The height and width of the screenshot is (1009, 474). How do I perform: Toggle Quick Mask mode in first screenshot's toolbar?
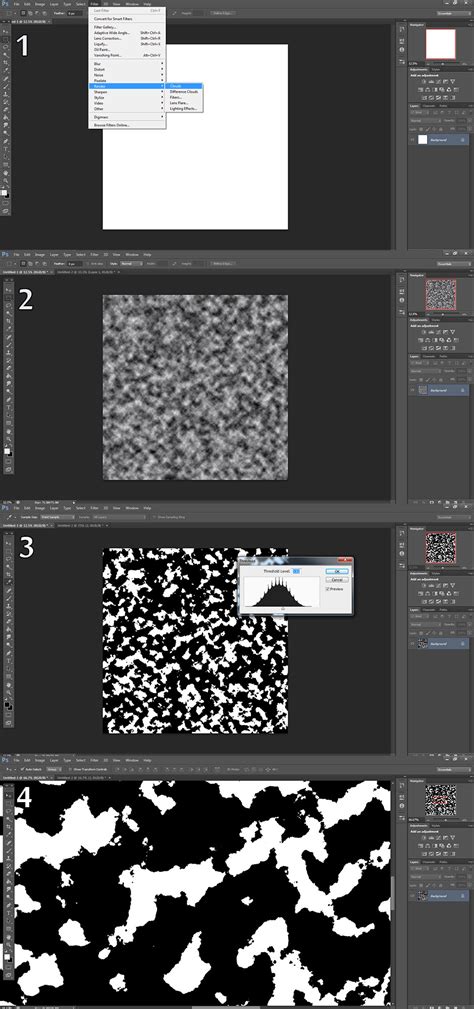tap(6, 203)
